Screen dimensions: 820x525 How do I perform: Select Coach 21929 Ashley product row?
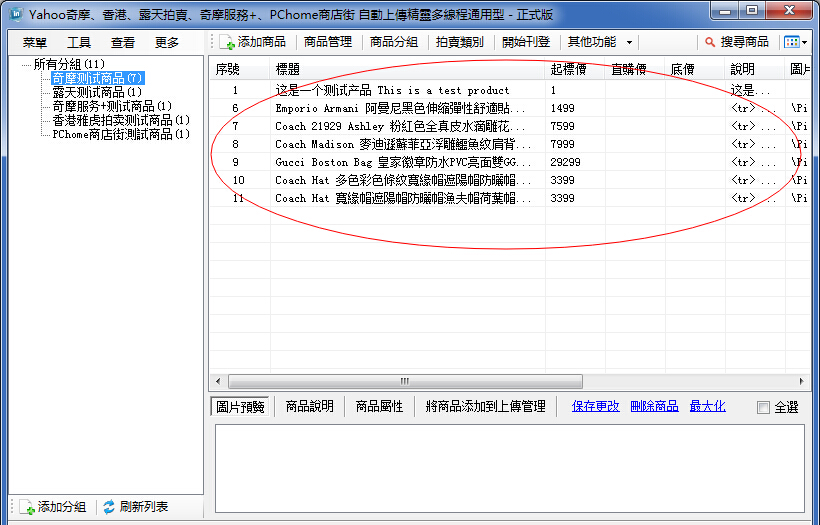(x=510, y=126)
